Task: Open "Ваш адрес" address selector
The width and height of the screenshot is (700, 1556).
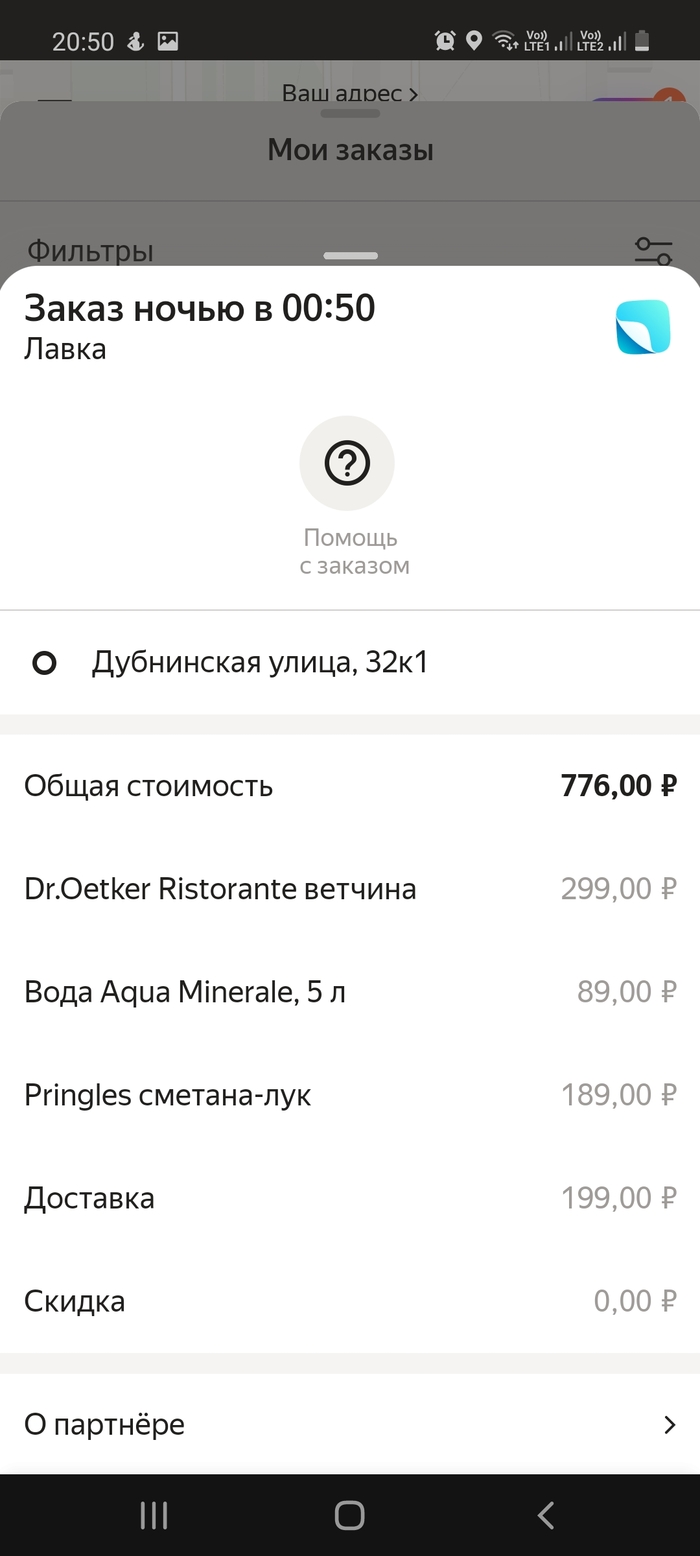Action: (x=349, y=94)
